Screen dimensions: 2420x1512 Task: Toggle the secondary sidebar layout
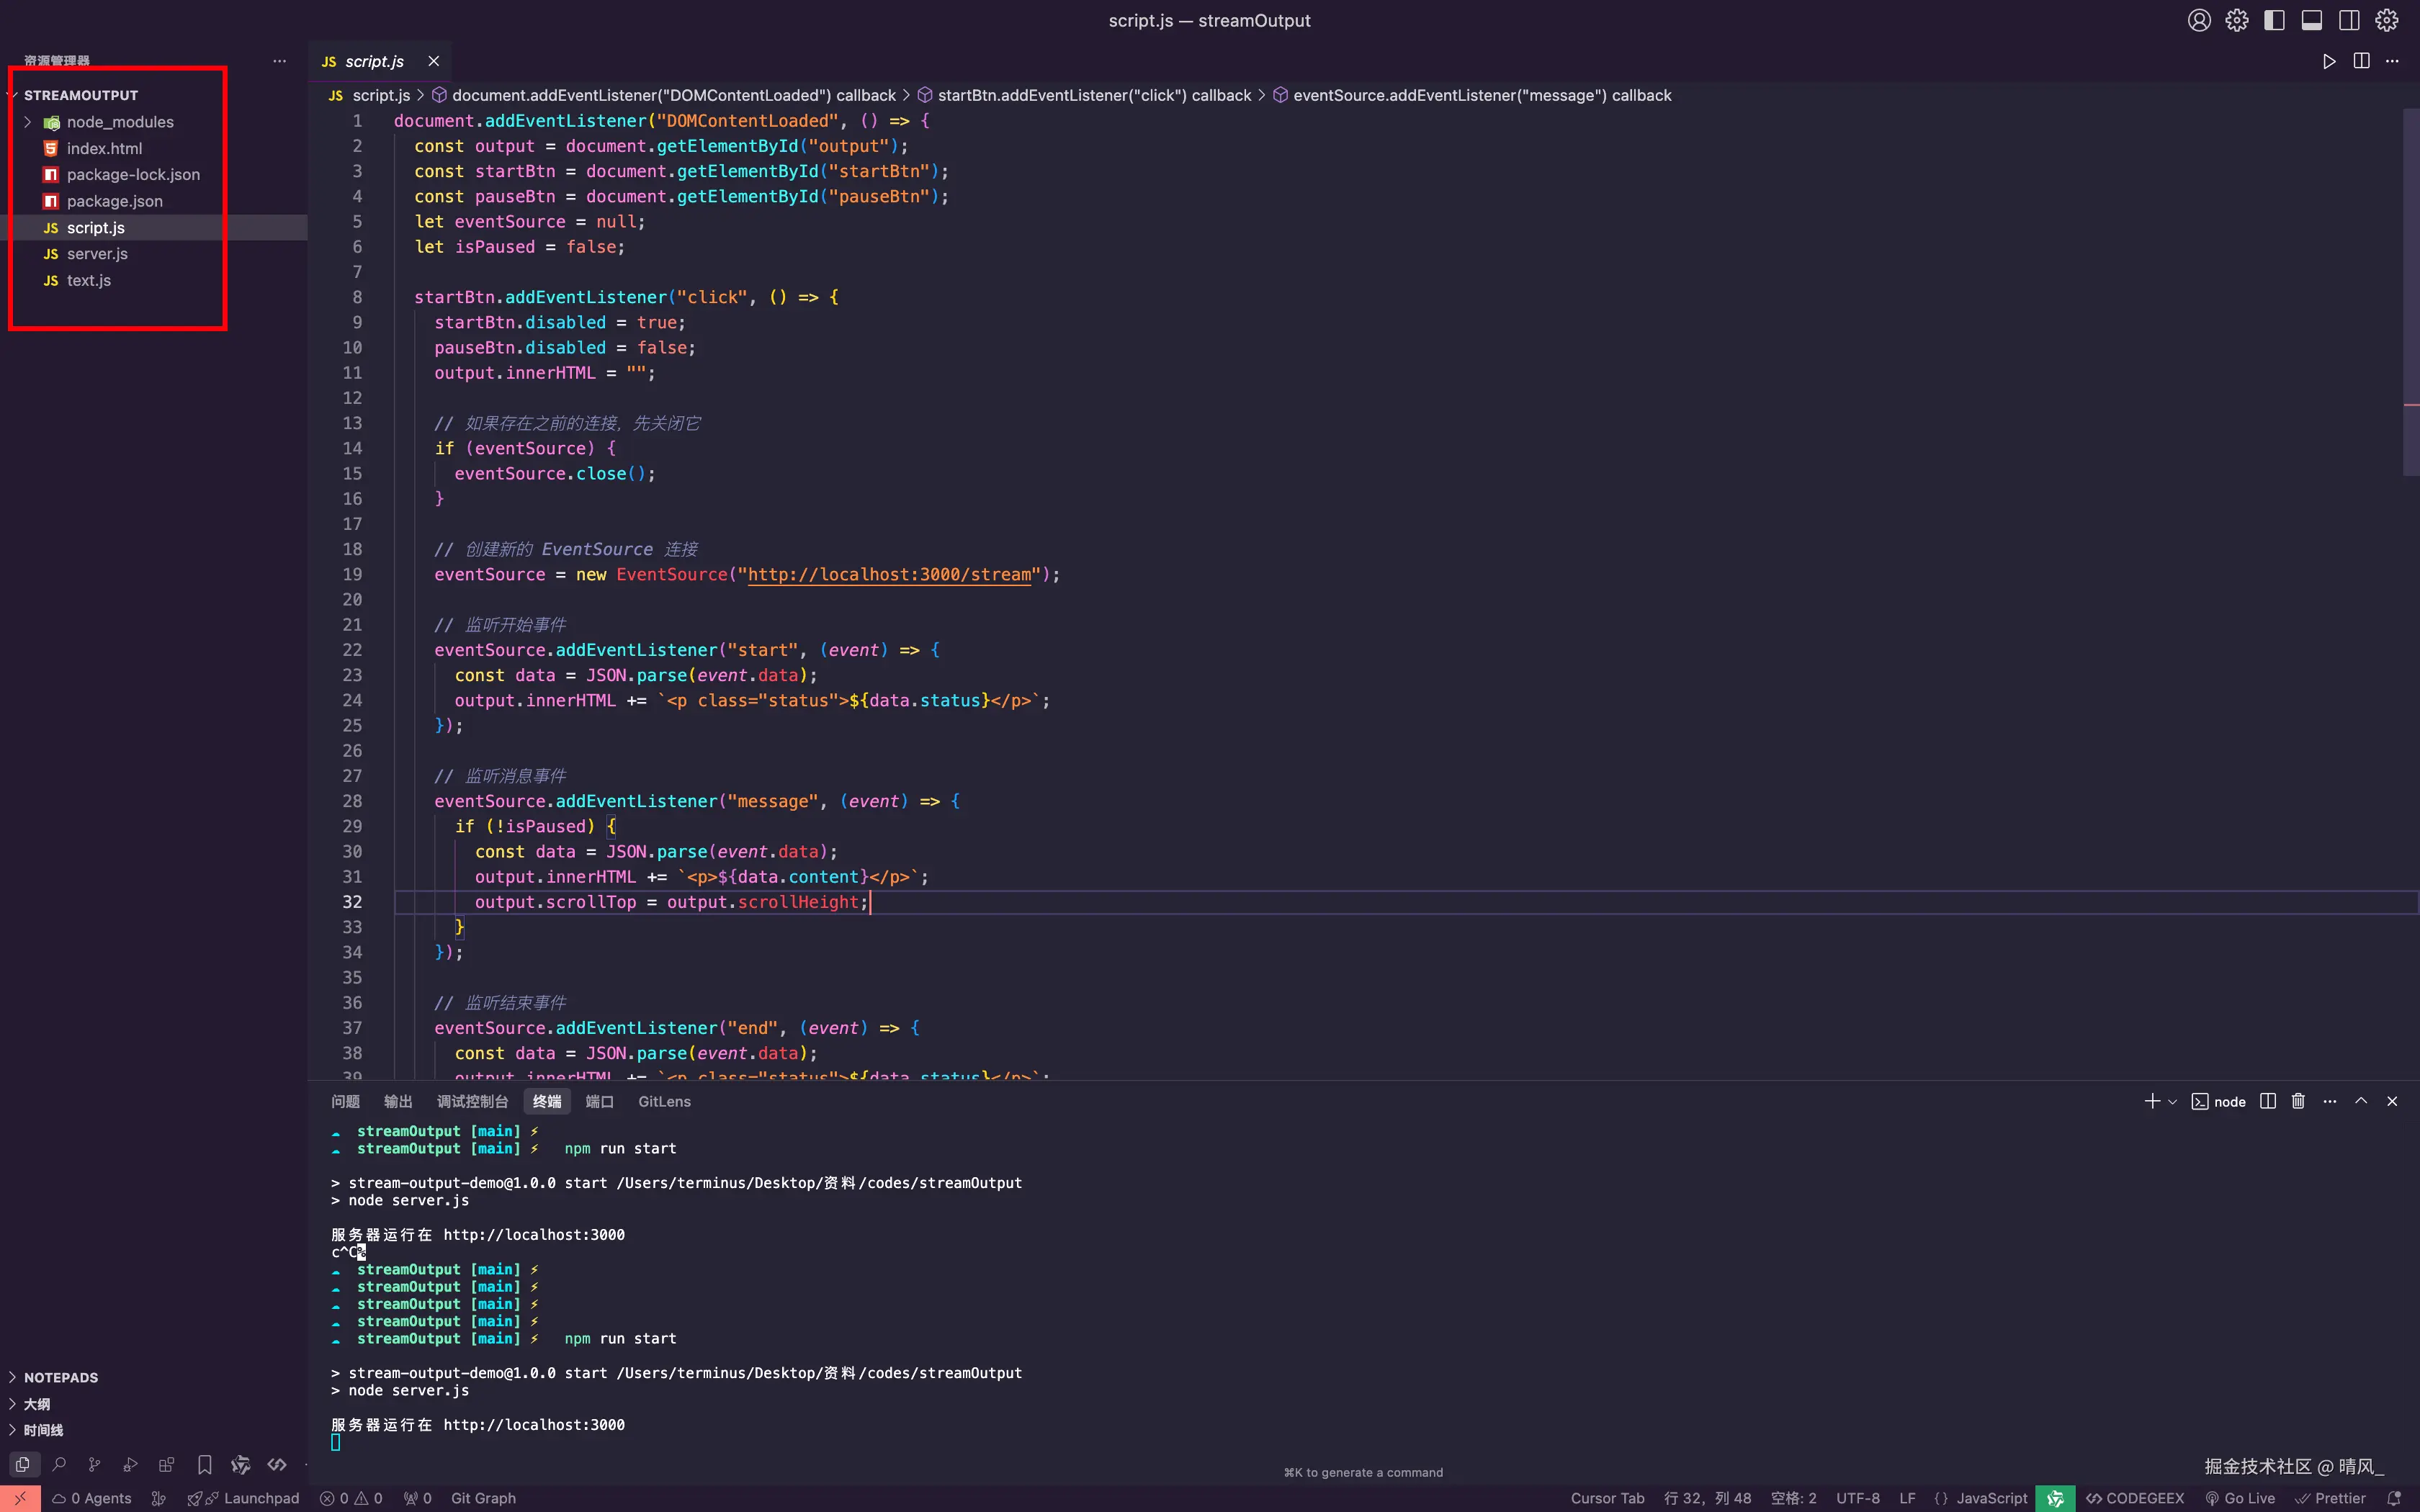point(2349,21)
